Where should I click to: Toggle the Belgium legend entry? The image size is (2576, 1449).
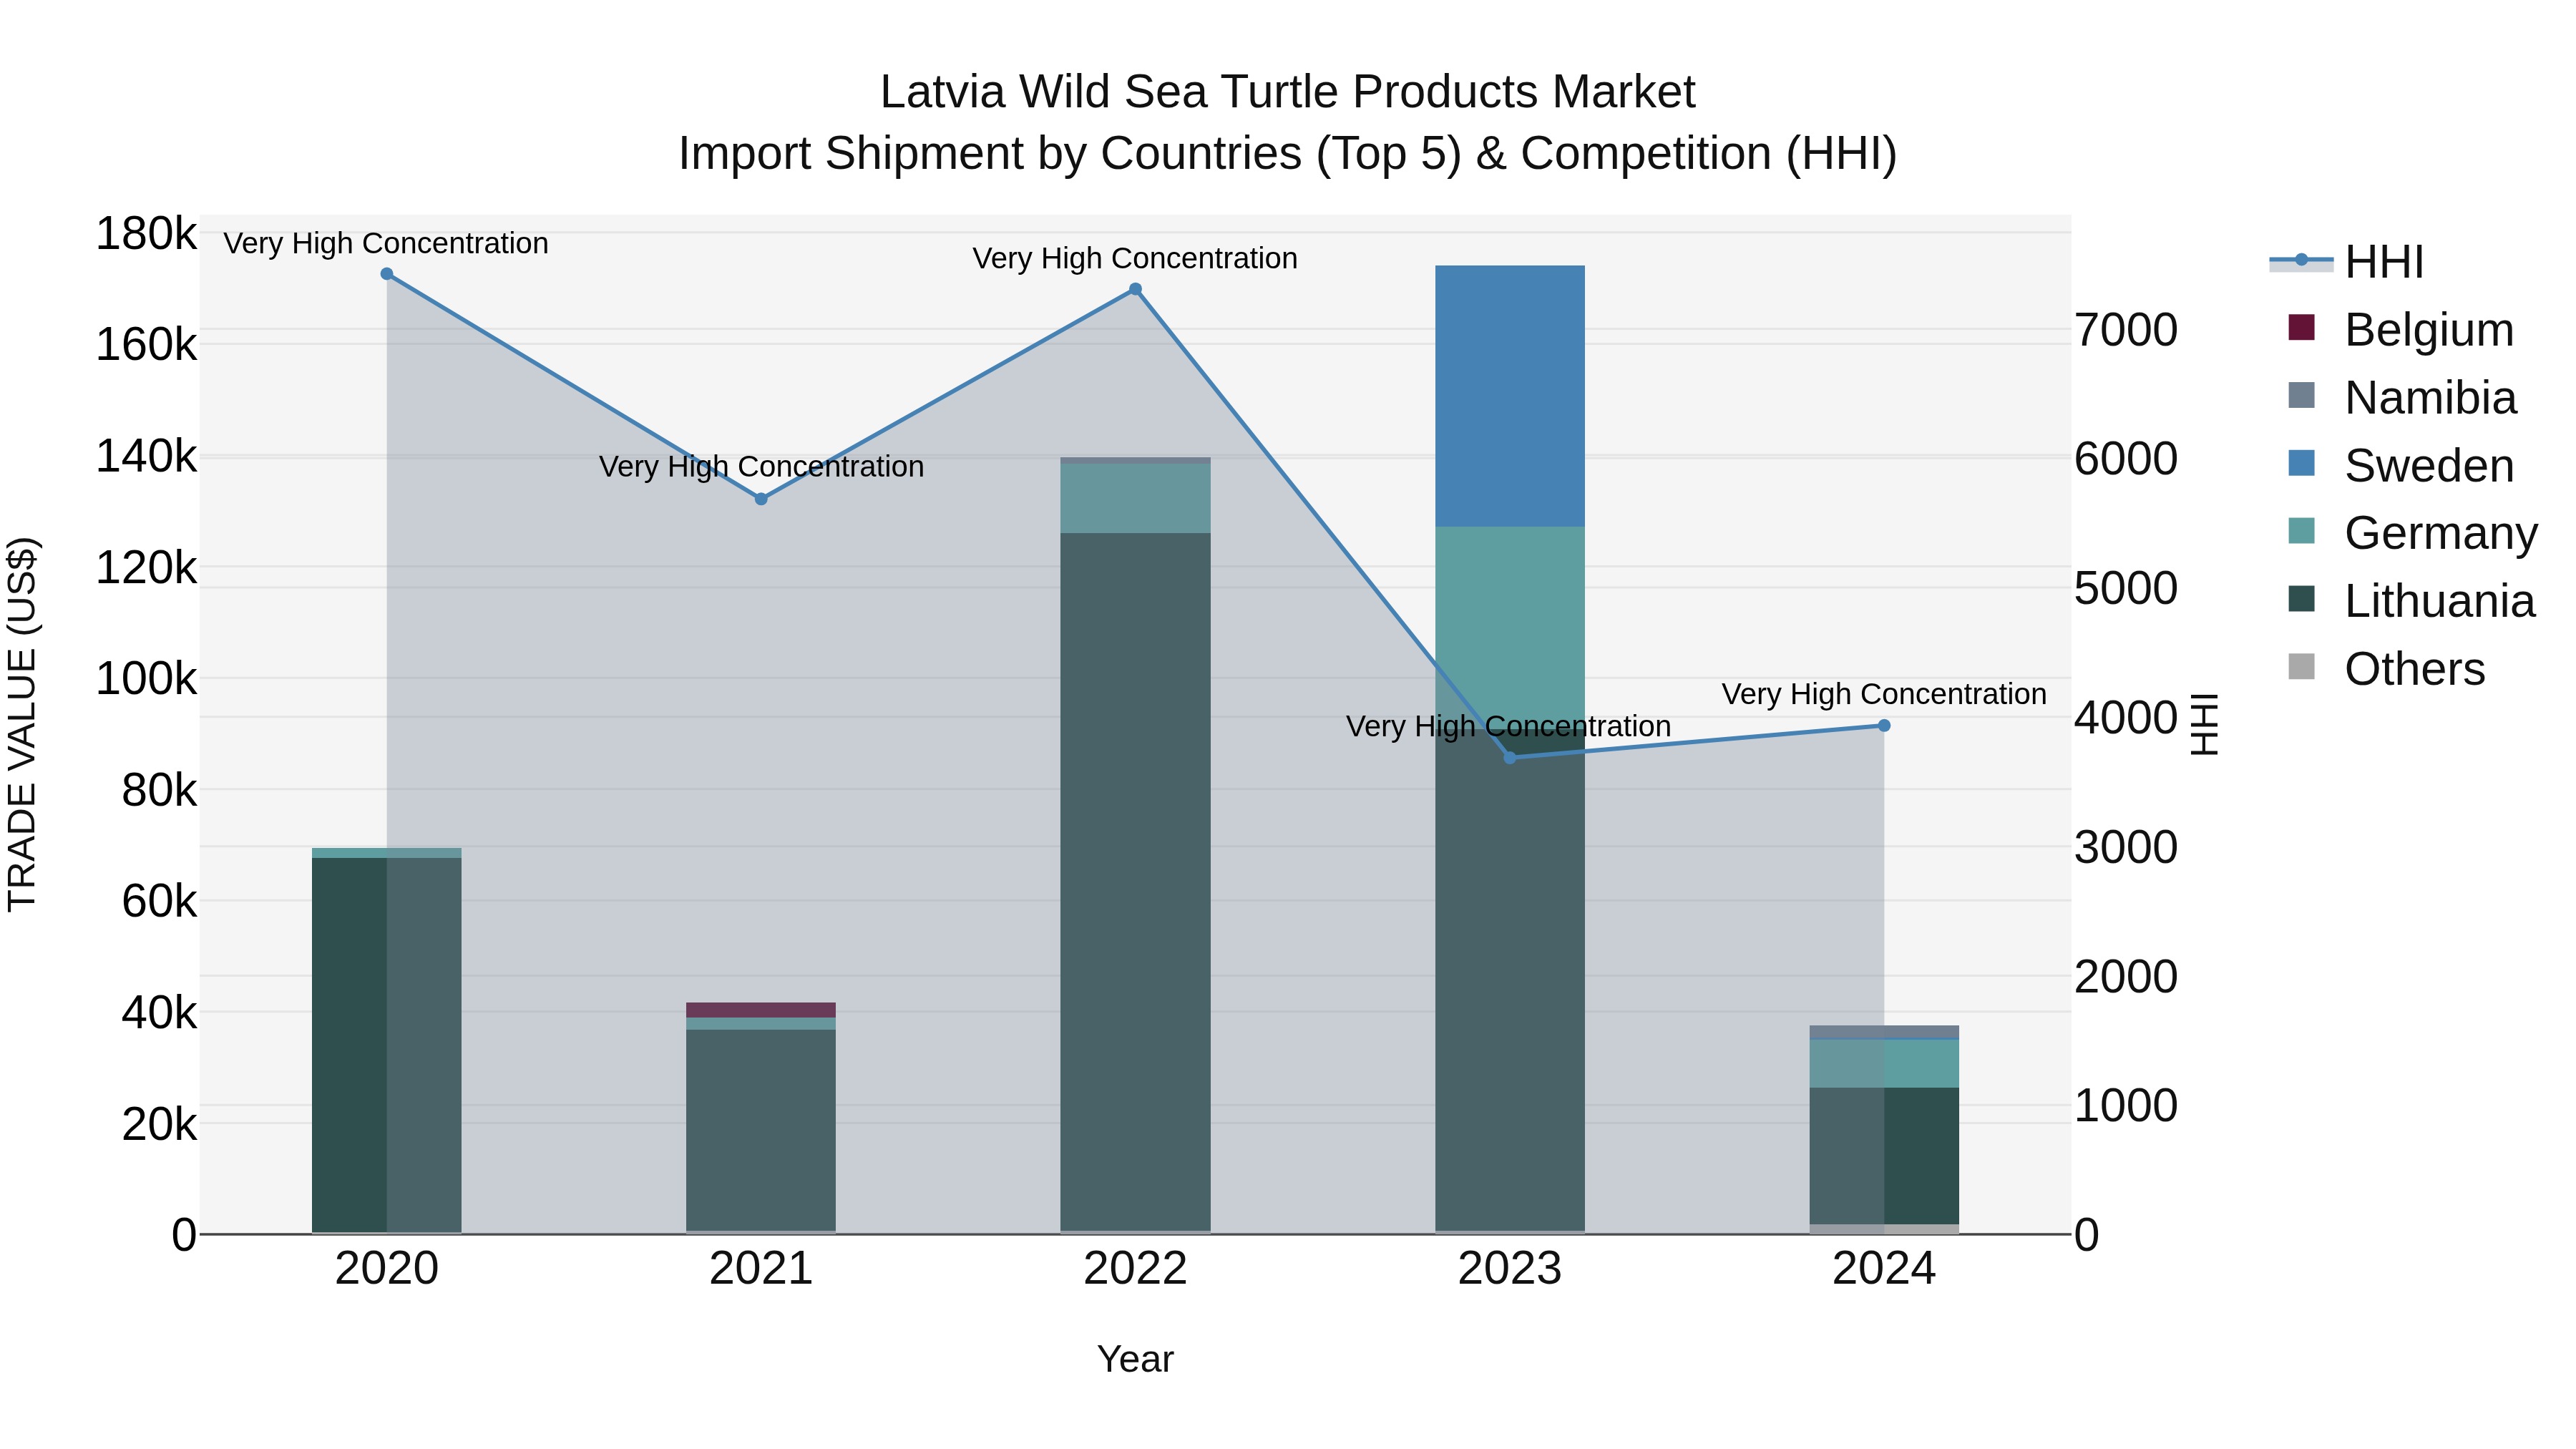point(2400,329)
